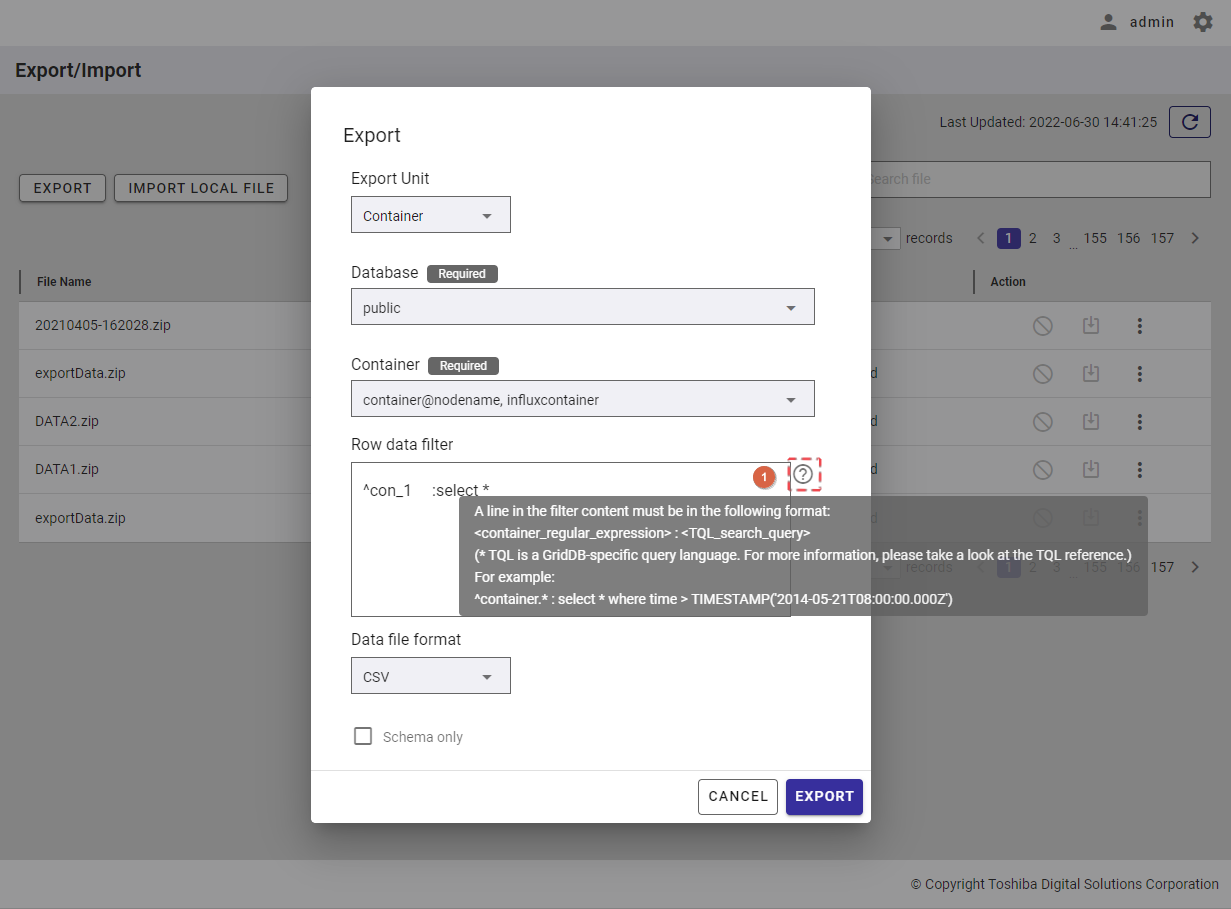Open the Container selection dropdown
This screenshot has width=1231, height=909.
pyautogui.click(x=582, y=399)
